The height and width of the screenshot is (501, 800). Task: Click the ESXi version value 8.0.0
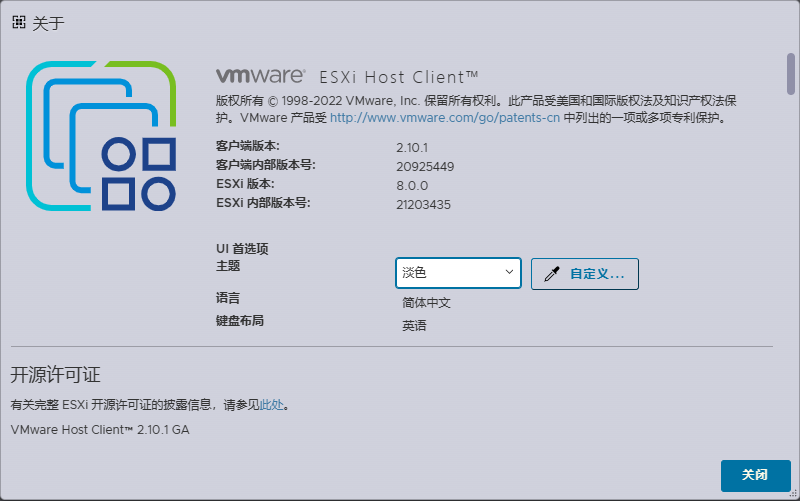click(414, 185)
